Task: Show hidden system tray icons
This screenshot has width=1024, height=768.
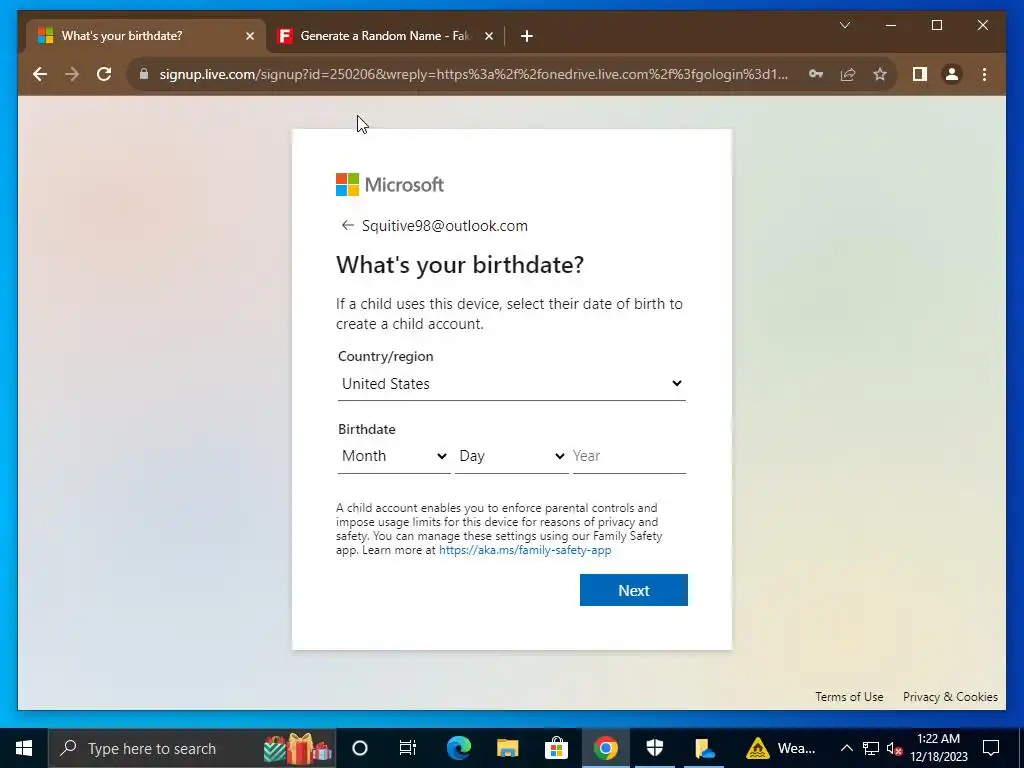Action: coord(846,748)
